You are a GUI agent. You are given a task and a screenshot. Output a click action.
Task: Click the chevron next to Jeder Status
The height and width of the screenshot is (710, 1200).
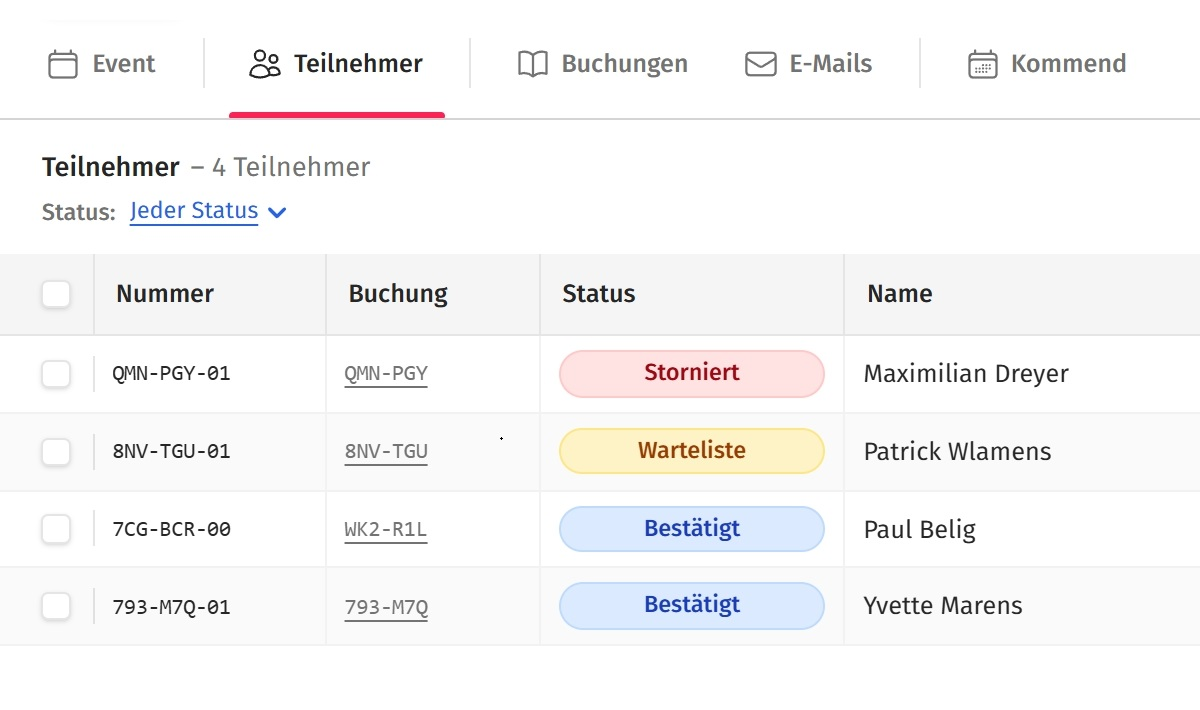pyautogui.click(x=277, y=212)
